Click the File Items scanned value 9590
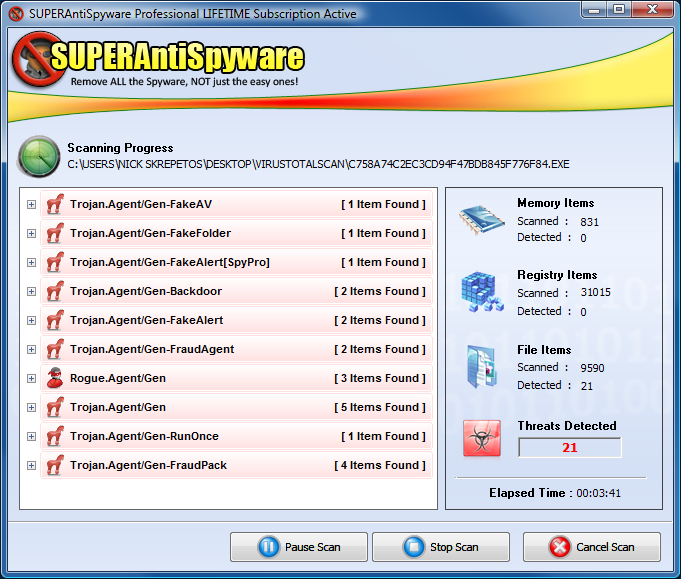 point(592,368)
